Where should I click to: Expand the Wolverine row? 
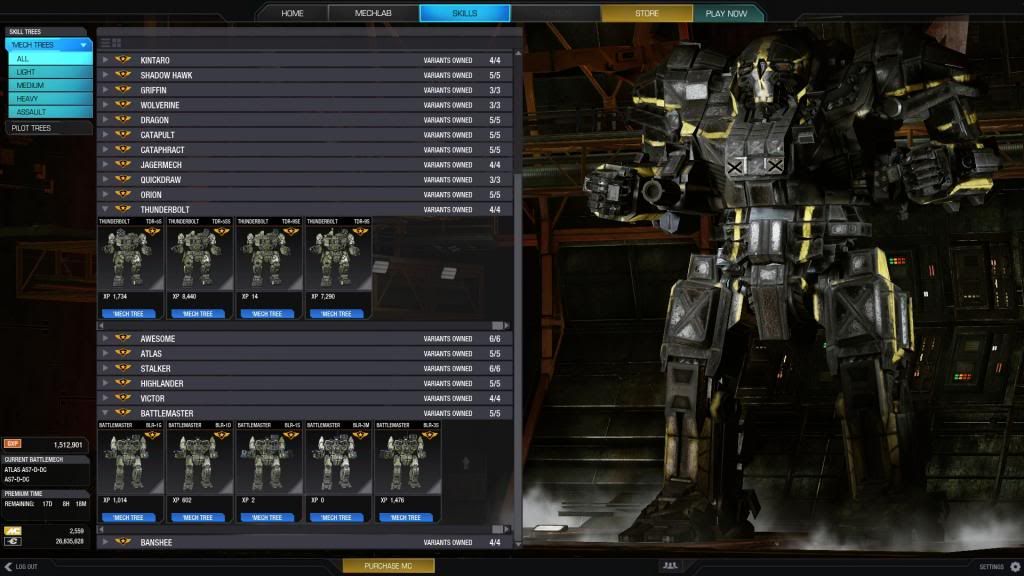coord(105,104)
